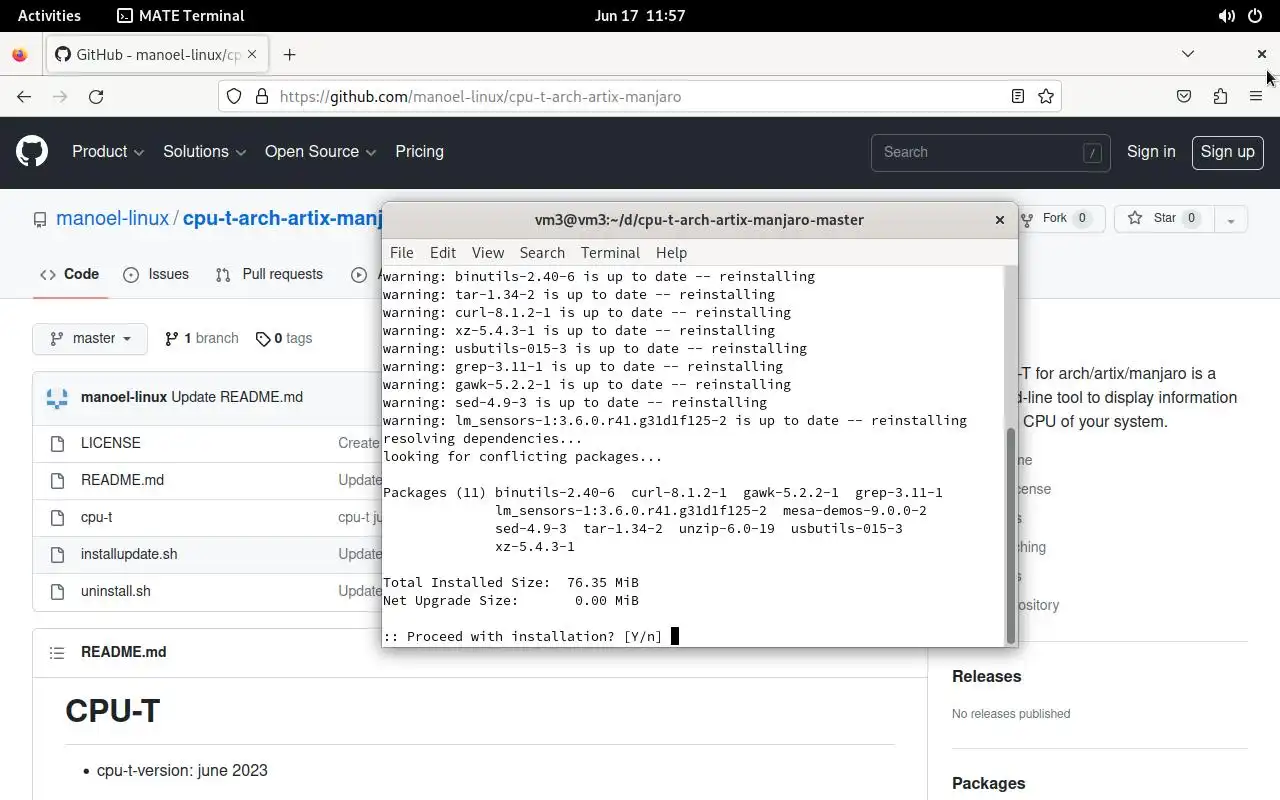Open README.md in file list
Screen dimensions: 1280x800
coord(122,480)
